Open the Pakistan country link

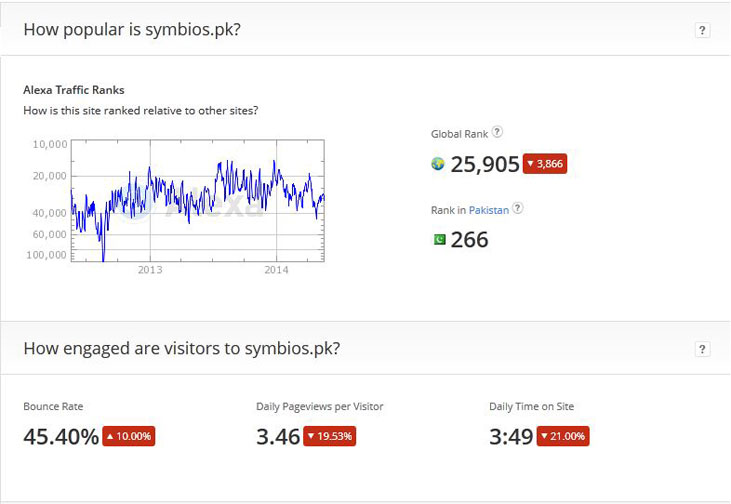click(490, 209)
